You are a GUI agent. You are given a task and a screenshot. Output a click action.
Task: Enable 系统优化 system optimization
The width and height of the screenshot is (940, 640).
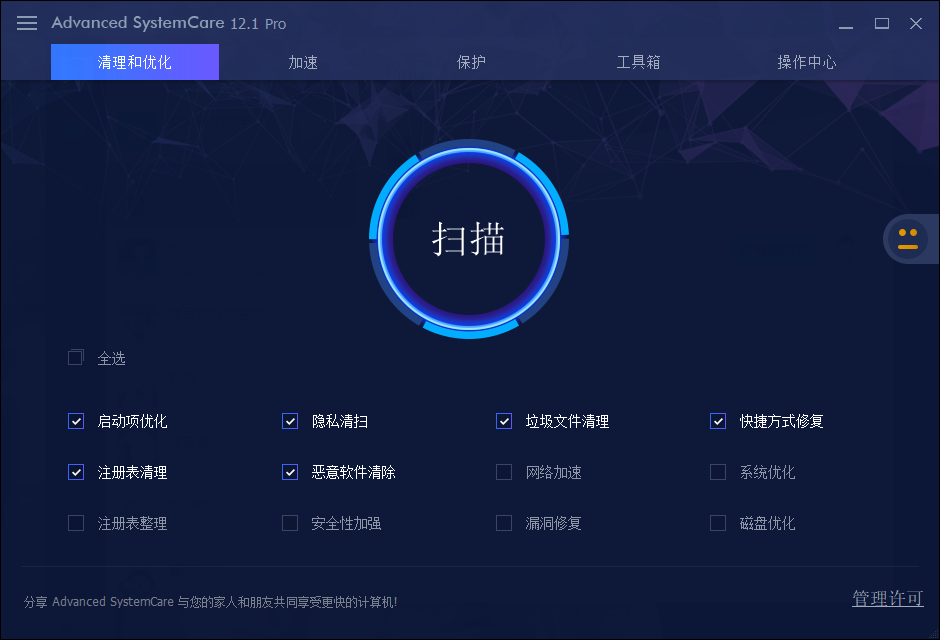point(717,472)
